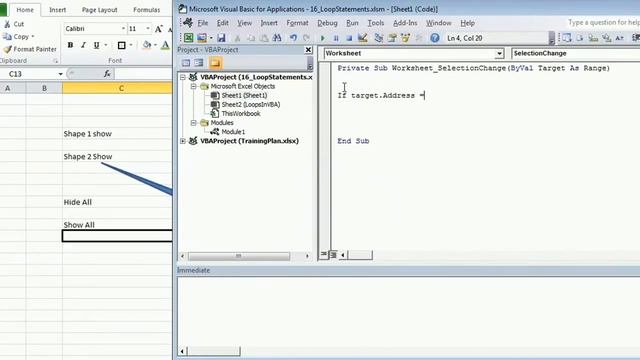Open the Edit menu in VBA editor
Viewport: 640px width, 360px height.
[222, 23]
